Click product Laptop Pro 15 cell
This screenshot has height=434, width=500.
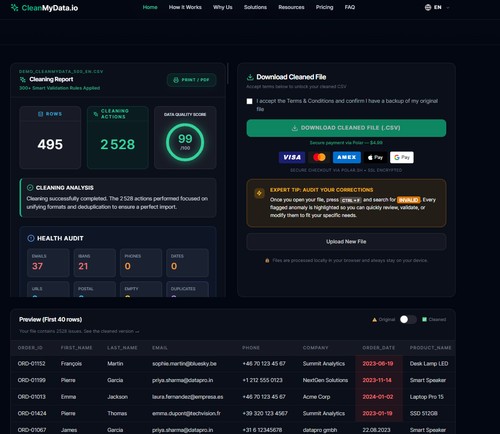point(427,397)
